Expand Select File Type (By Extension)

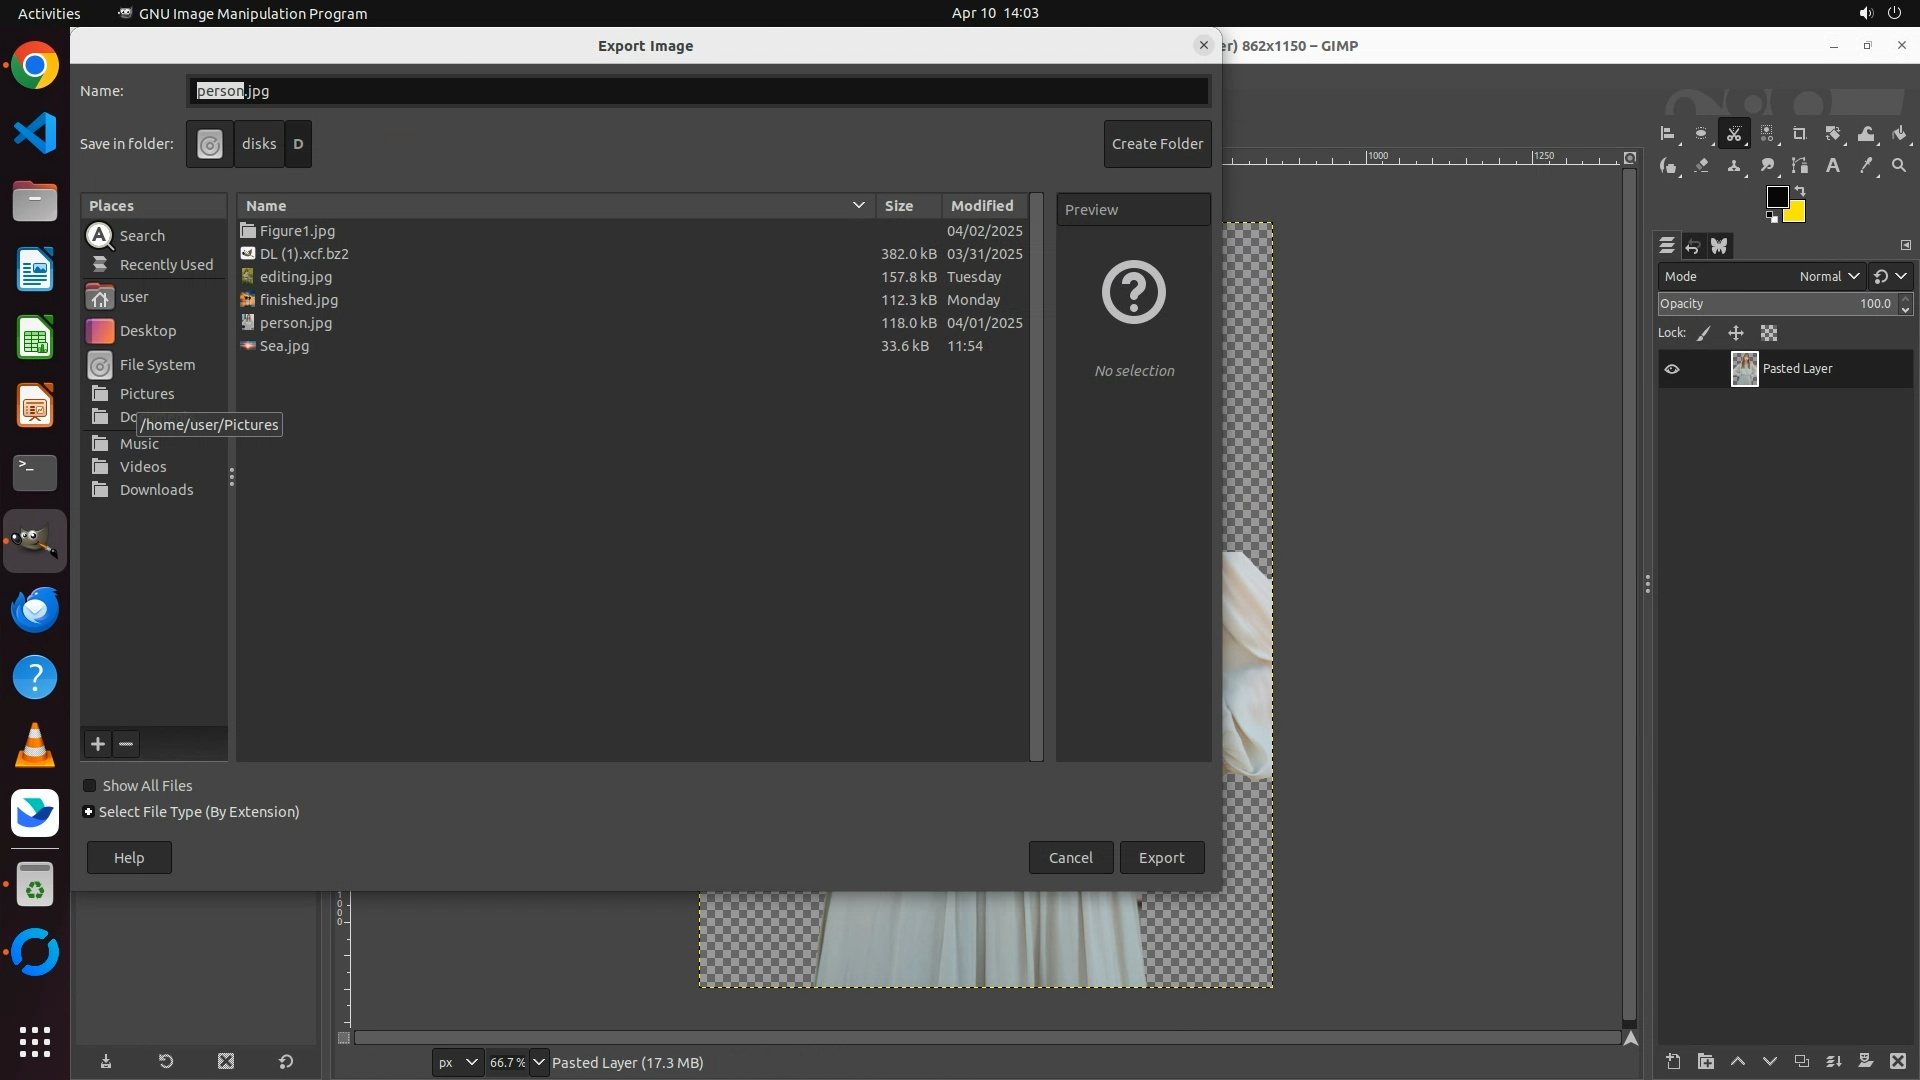[x=89, y=812]
